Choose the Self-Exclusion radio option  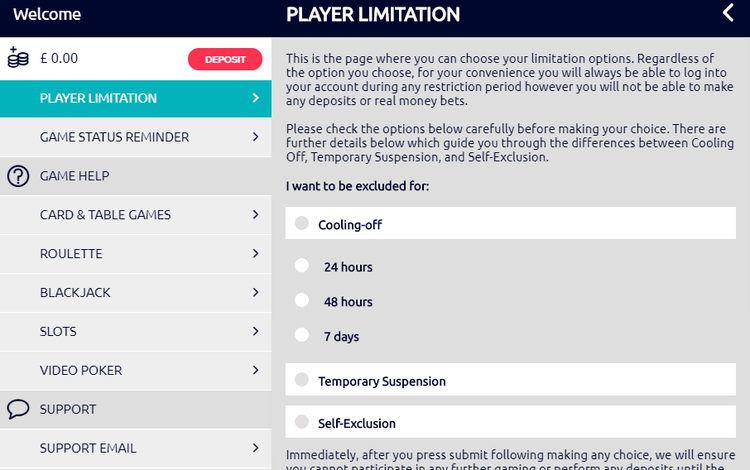coord(302,422)
